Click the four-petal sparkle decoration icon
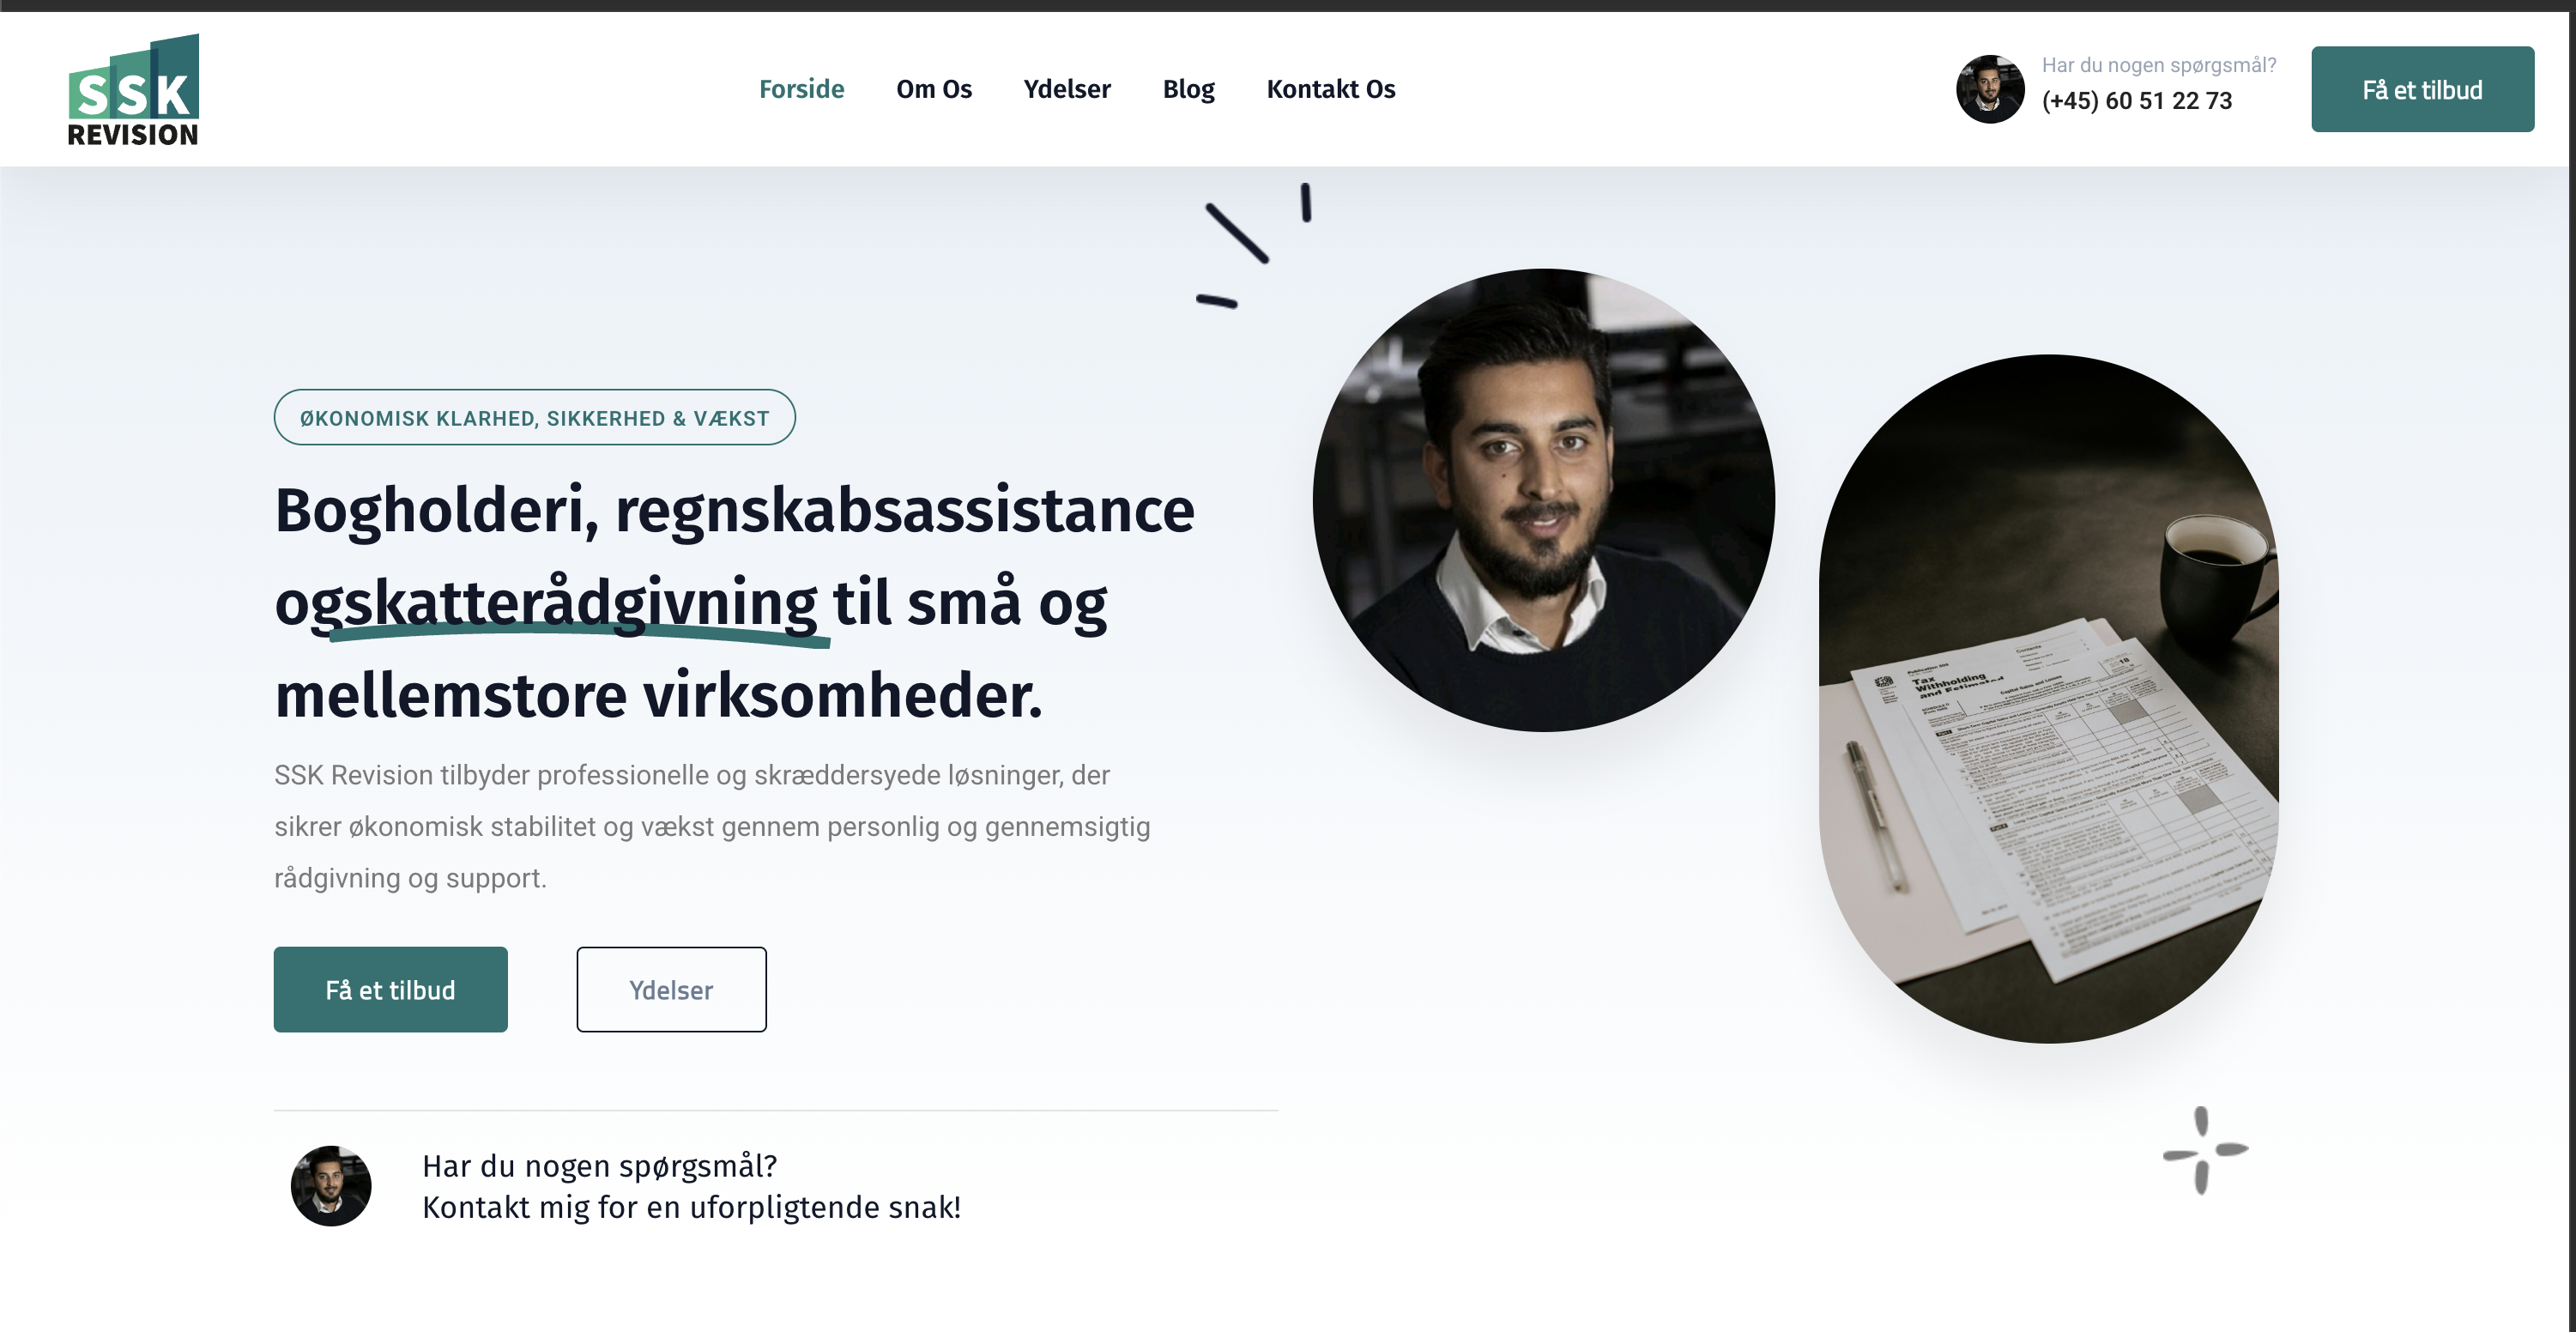The width and height of the screenshot is (2576, 1332). click(2204, 1150)
